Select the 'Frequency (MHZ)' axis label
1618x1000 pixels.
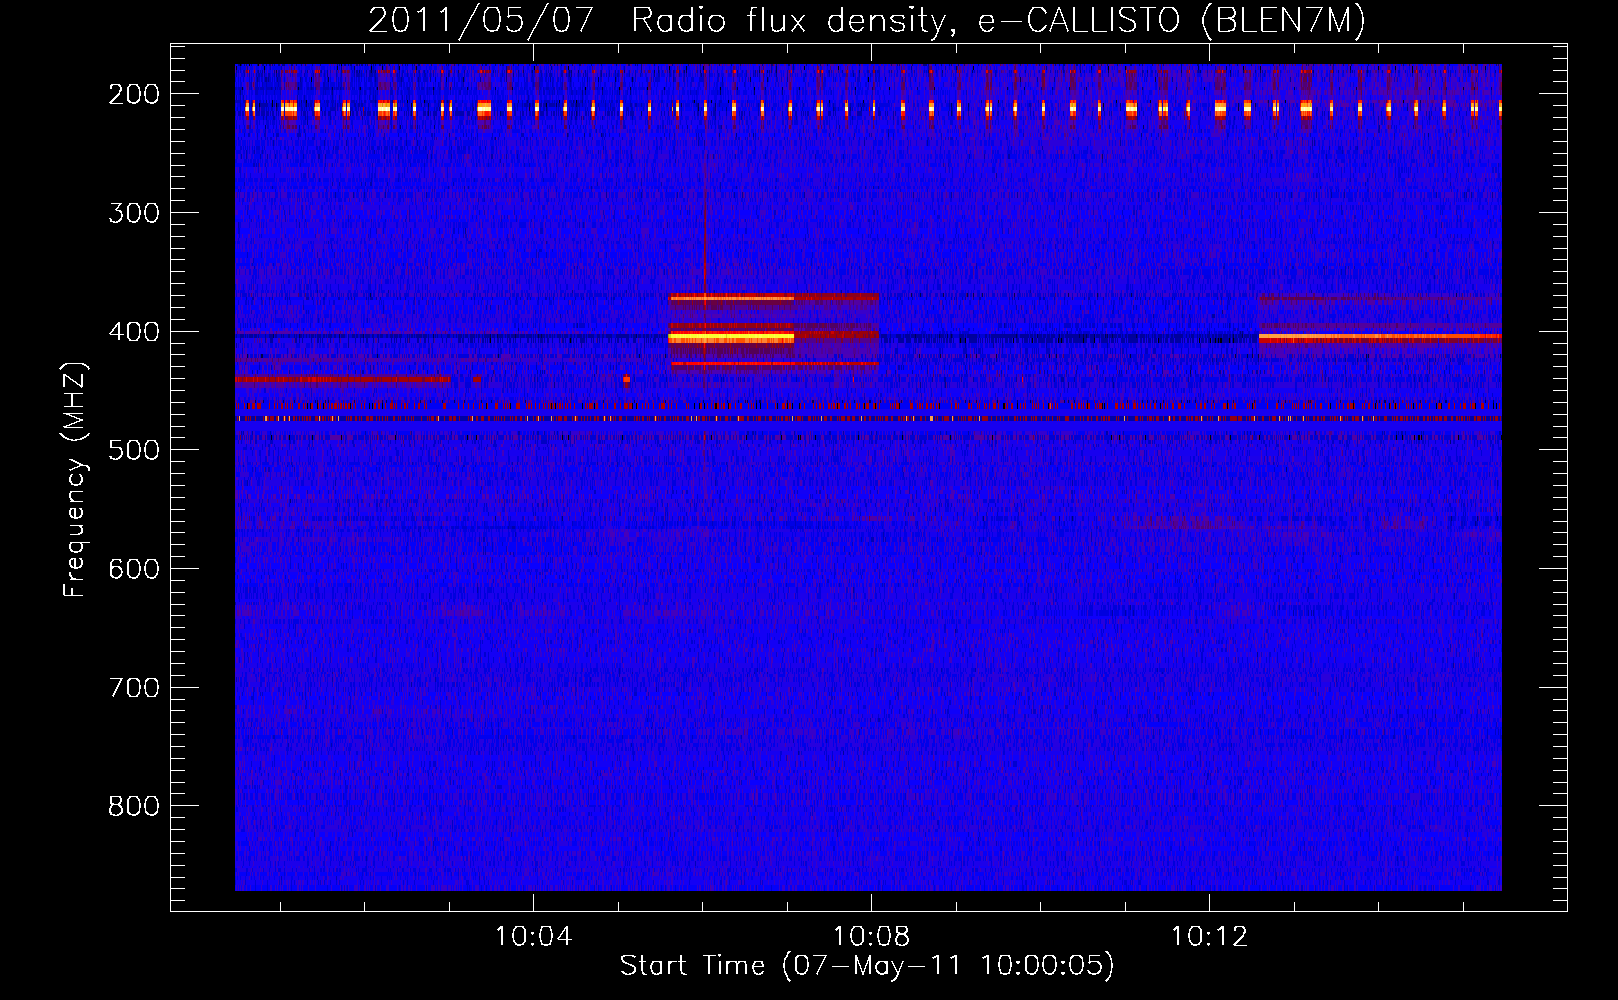pyautogui.click(x=75, y=479)
